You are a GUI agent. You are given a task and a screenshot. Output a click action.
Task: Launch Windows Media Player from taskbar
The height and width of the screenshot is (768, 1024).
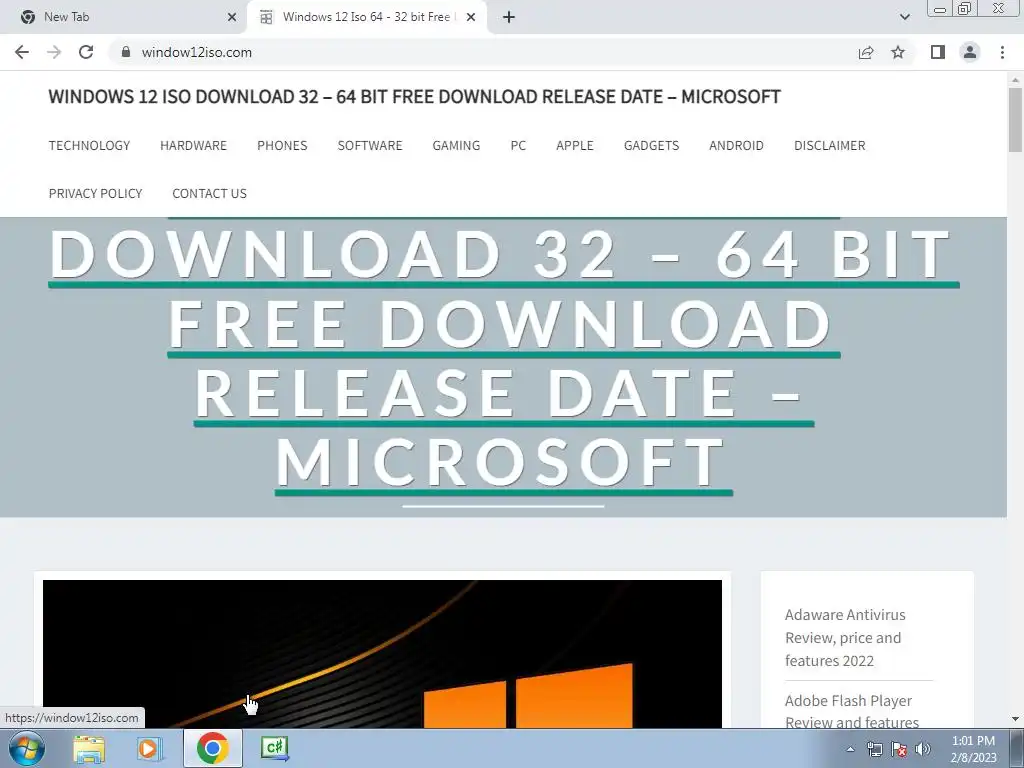[150, 748]
